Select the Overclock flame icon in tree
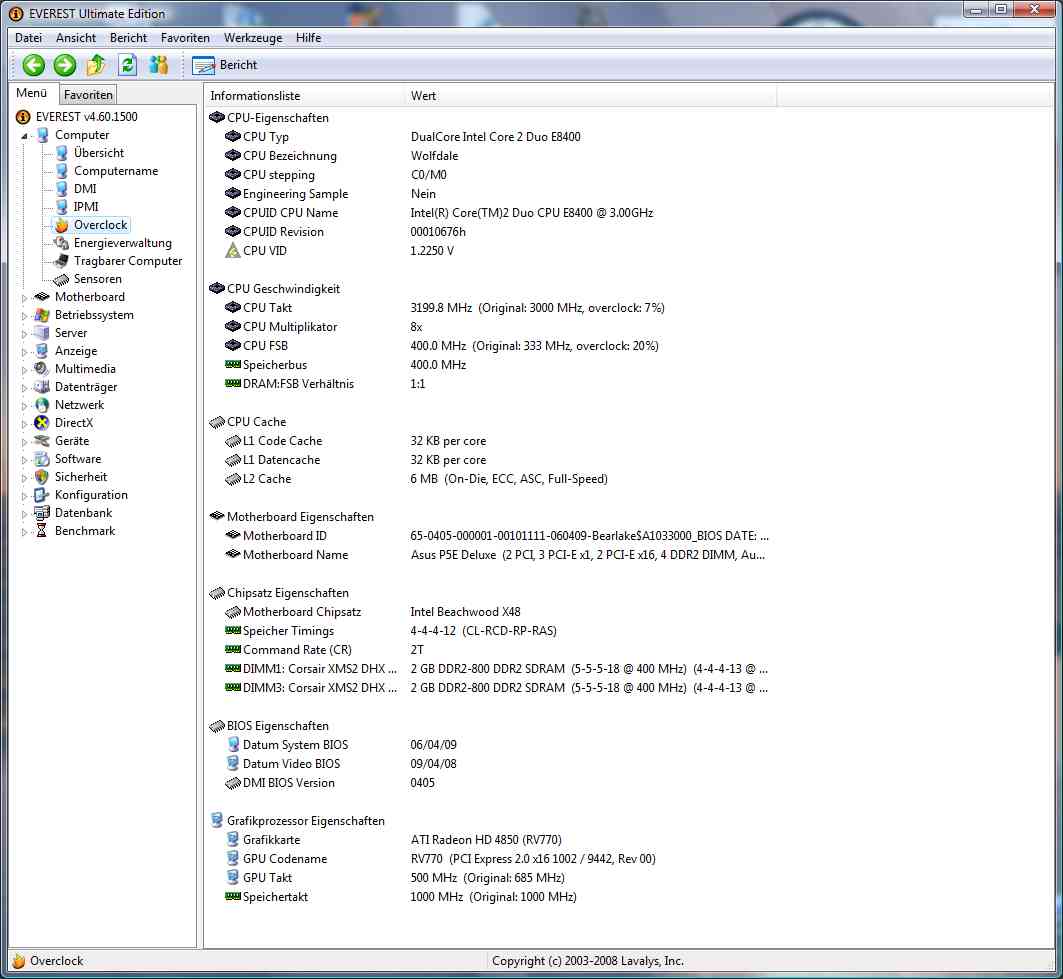This screenshot has height=979, width=1063. pyautogui.click(x=62, y=225)
